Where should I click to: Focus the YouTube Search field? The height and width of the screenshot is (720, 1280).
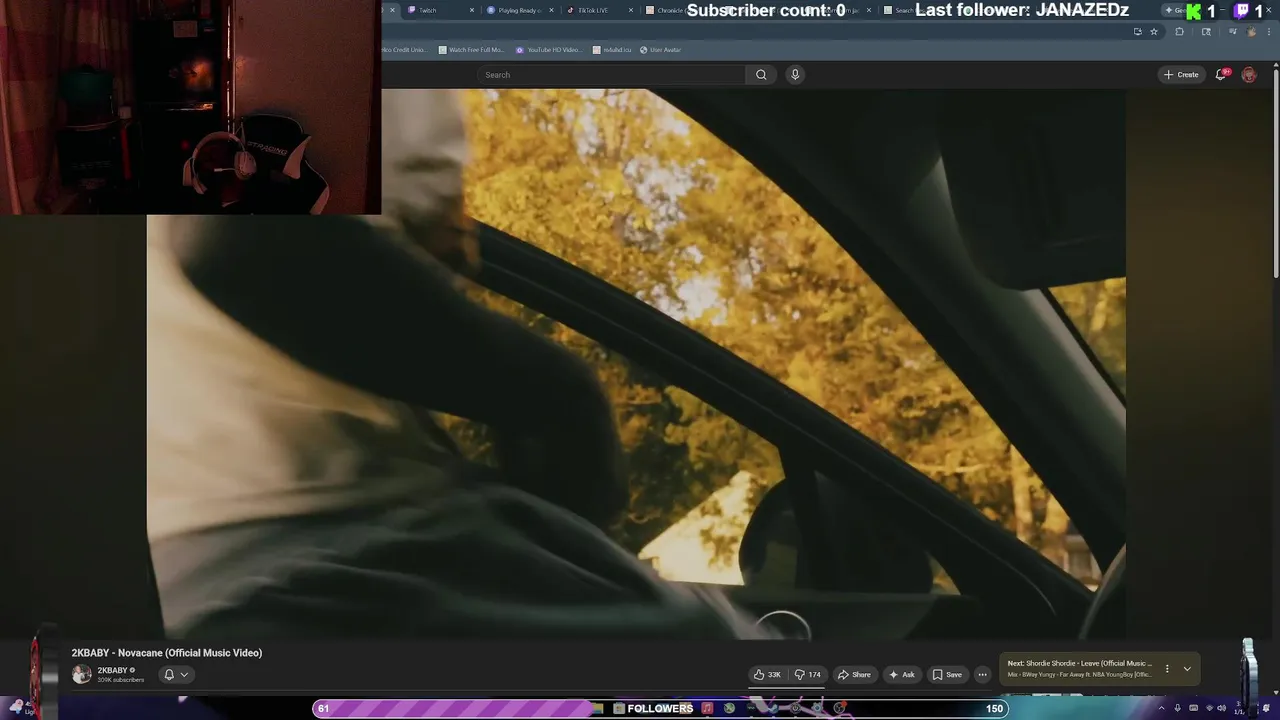coord(612,75)
